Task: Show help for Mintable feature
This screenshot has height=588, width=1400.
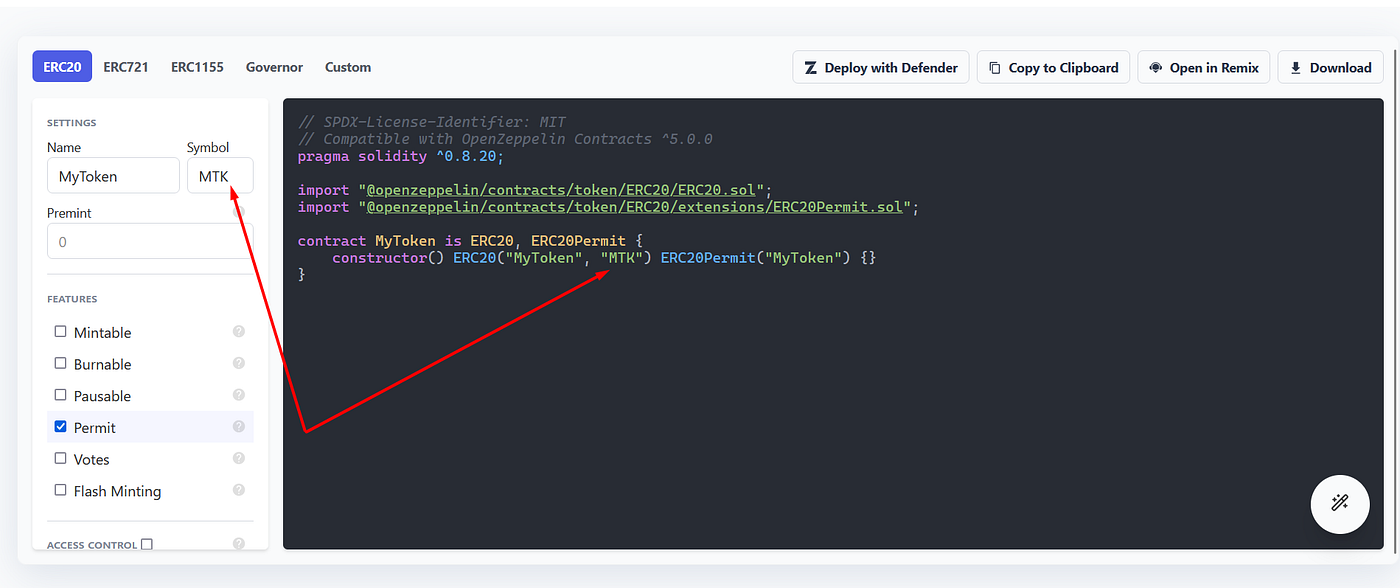Action: click(x=239, y=331)
